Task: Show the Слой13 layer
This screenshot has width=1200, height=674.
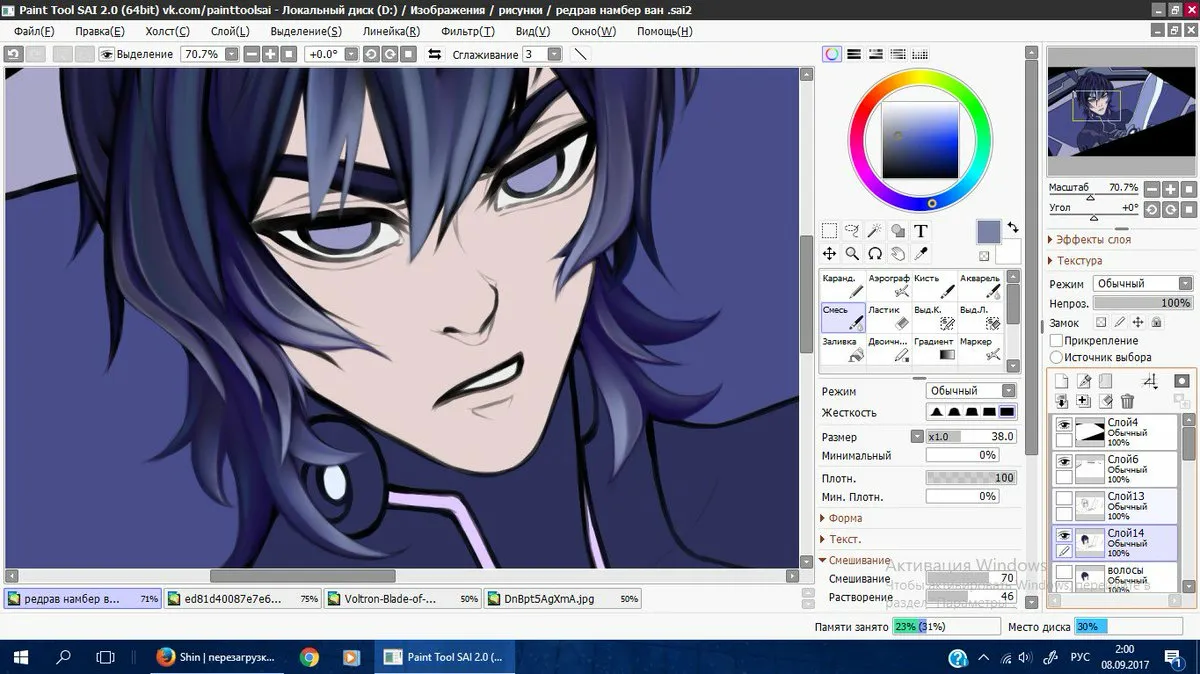Action: [x=1064, y=499]
